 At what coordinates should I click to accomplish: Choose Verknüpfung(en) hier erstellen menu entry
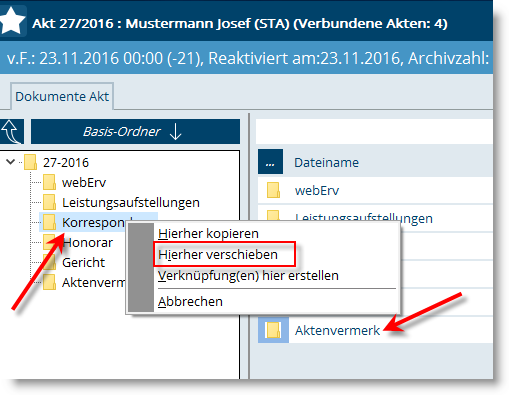[248, 276]
